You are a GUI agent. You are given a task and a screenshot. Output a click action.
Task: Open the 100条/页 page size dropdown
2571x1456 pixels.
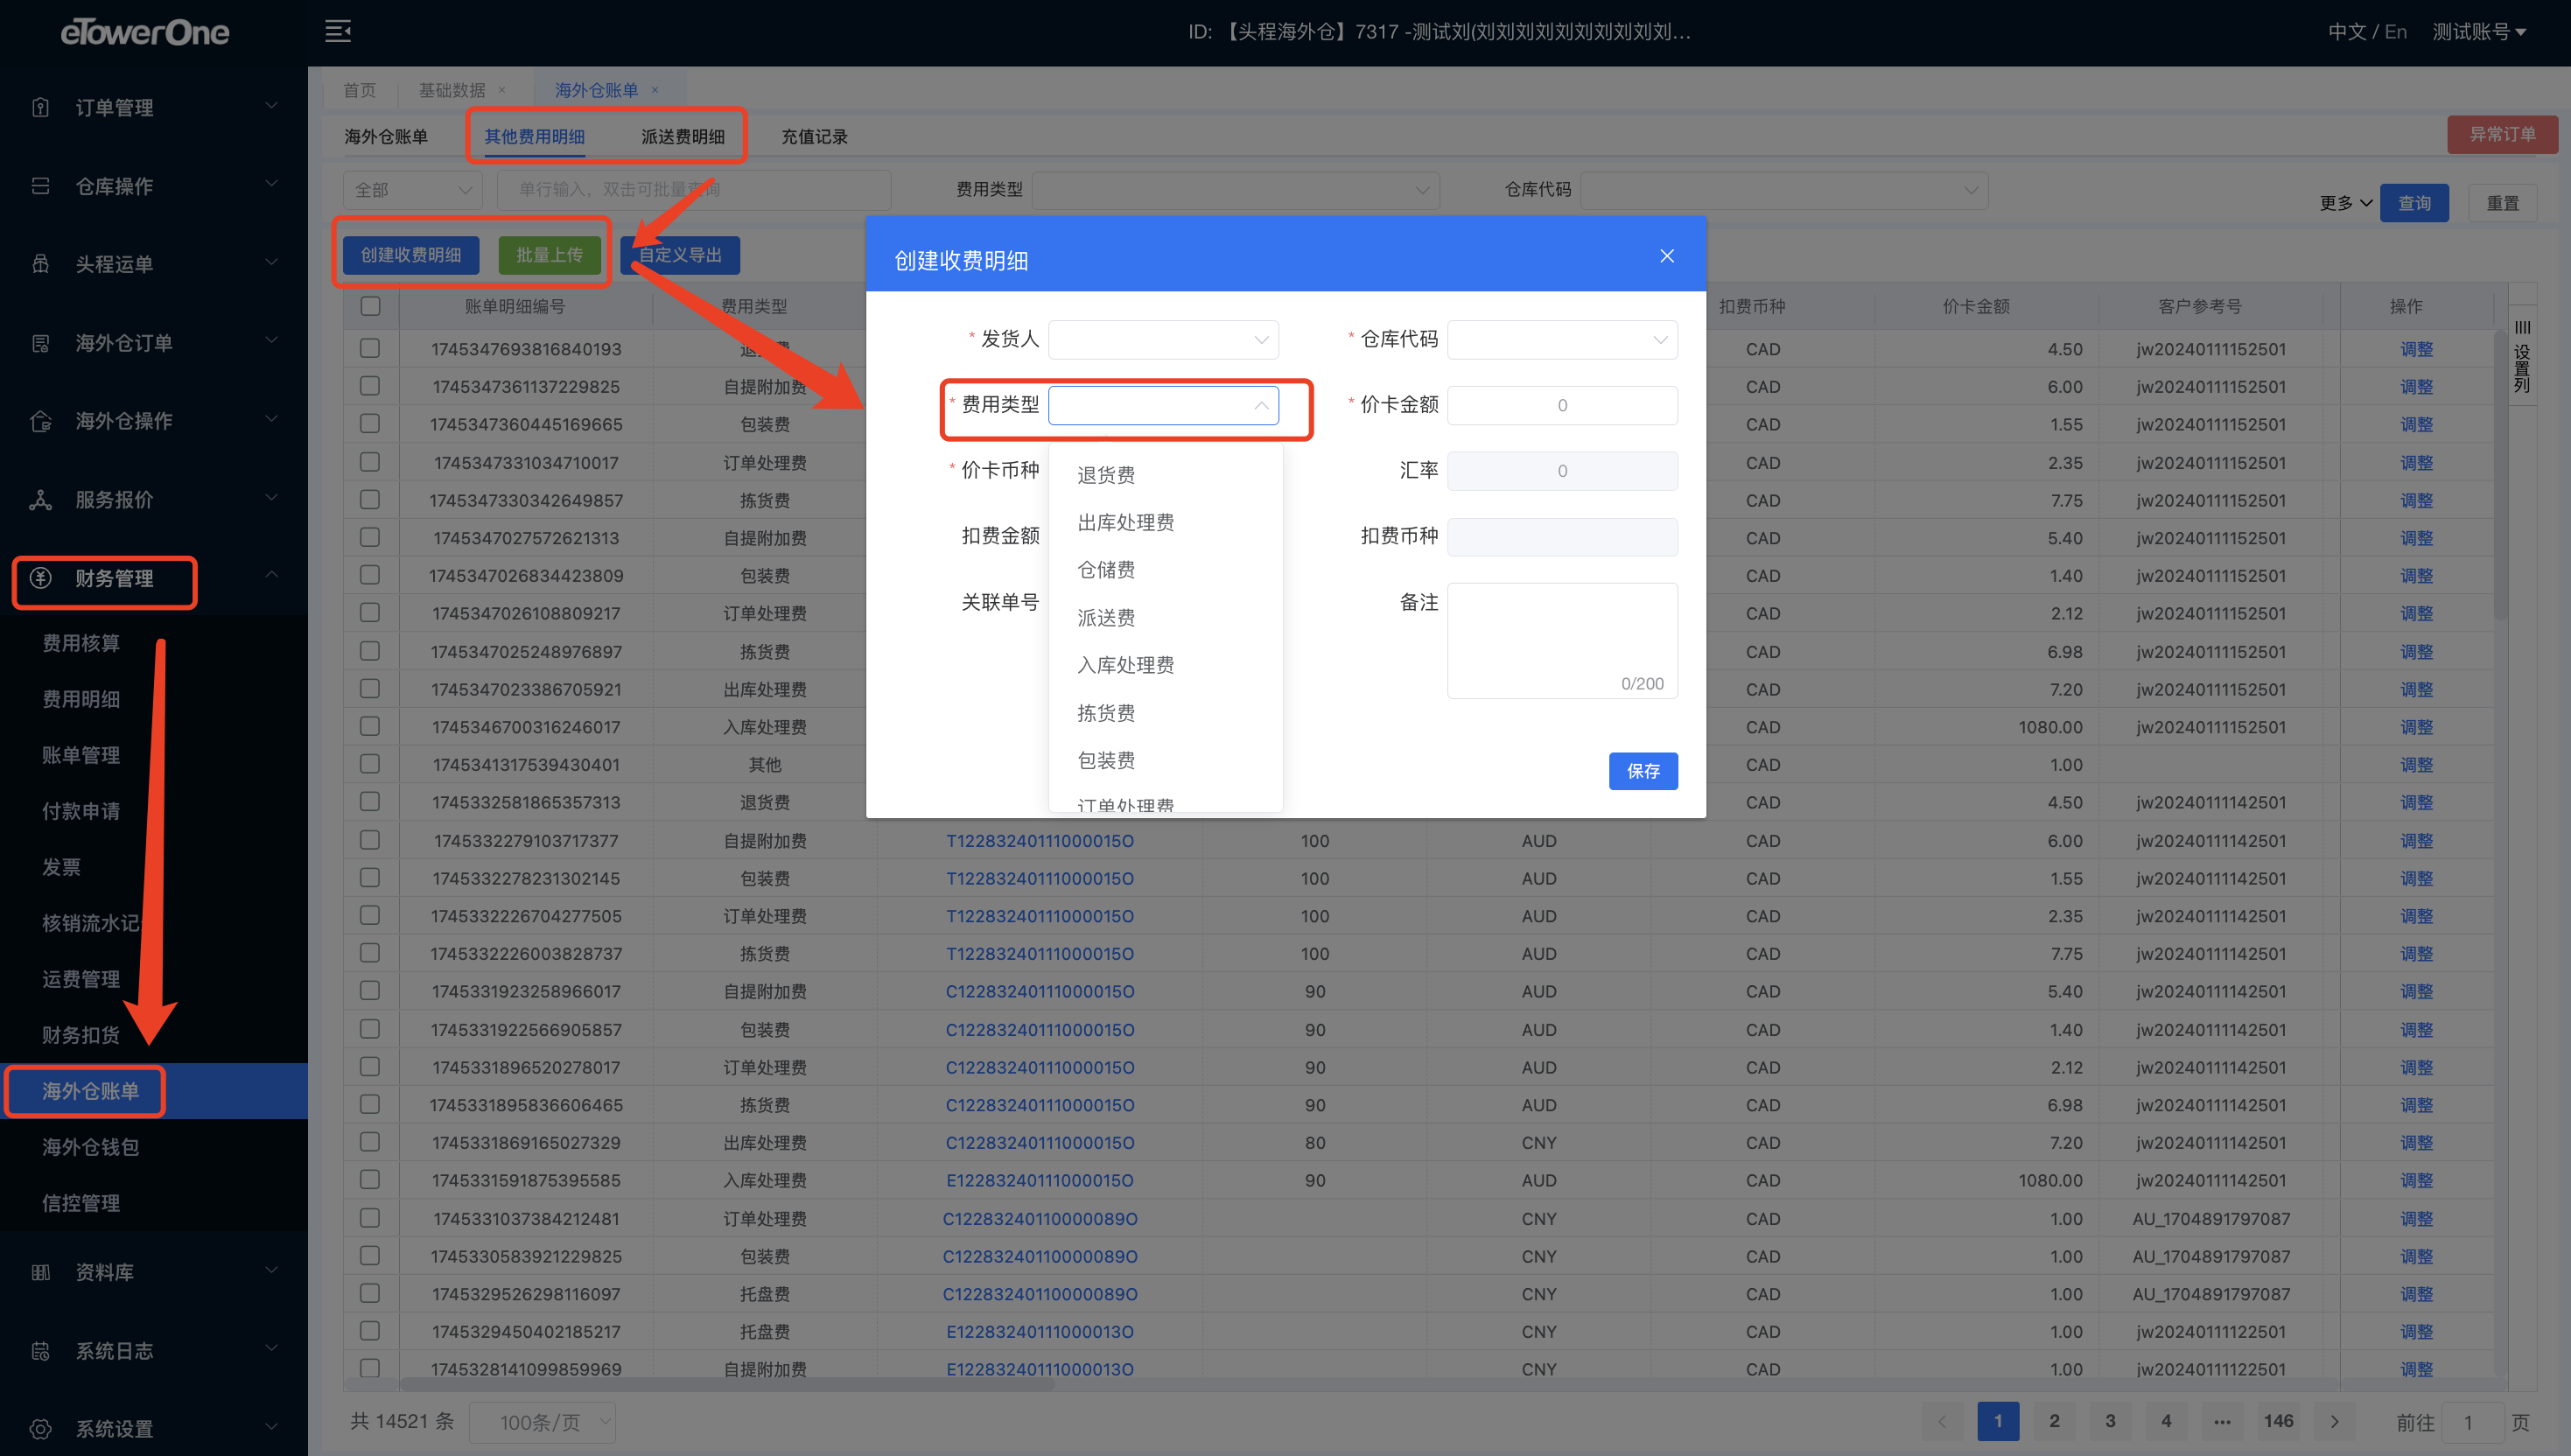tap(541, 1421)
